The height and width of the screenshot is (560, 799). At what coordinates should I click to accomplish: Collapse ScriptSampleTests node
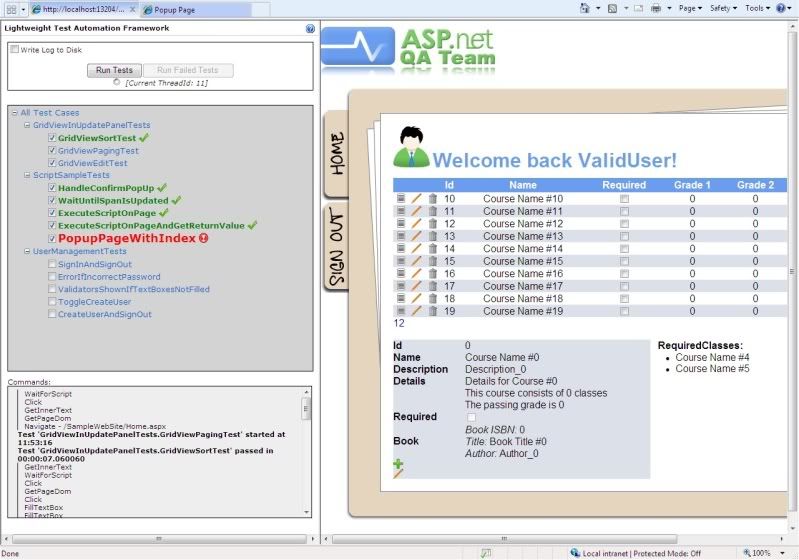click(x=27, y=175)
